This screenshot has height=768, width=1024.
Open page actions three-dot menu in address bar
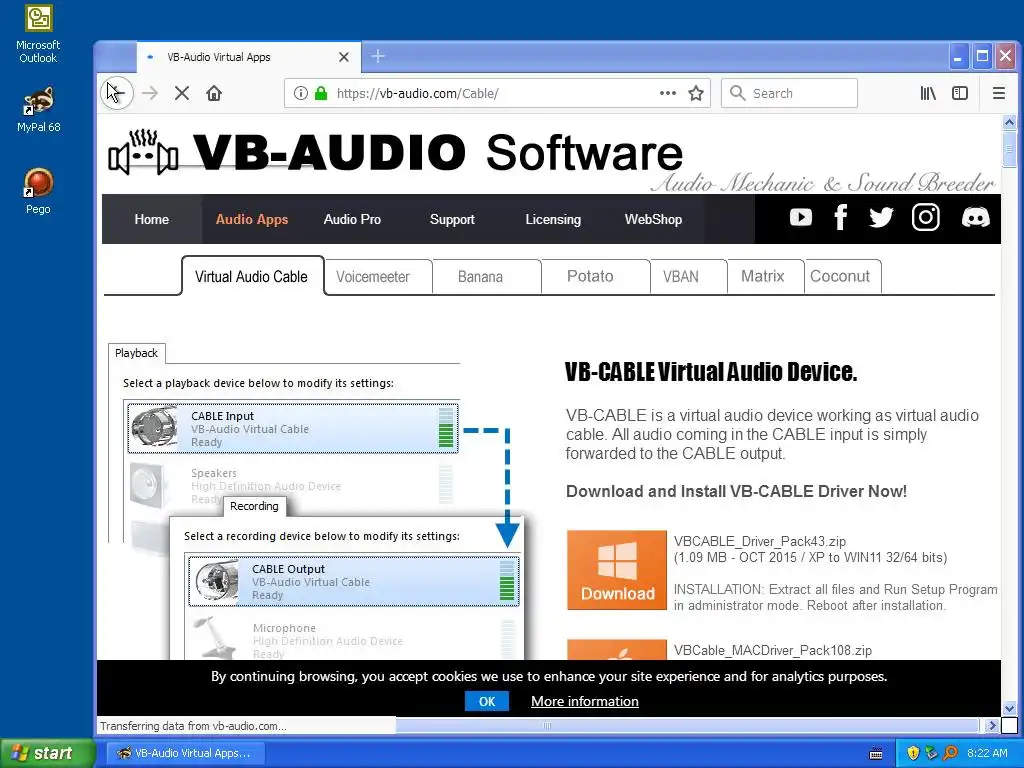[667, 93]
